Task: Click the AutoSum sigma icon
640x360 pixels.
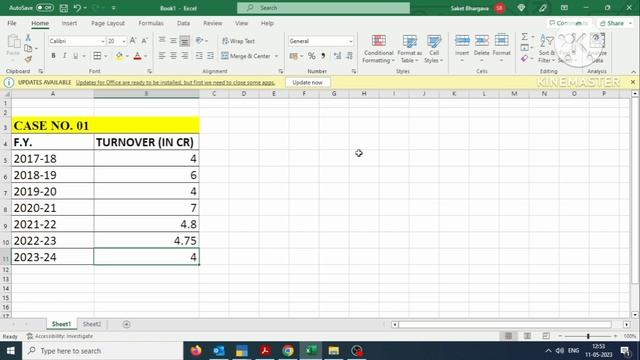Action: pyautogui.click(x=524, y=37)
